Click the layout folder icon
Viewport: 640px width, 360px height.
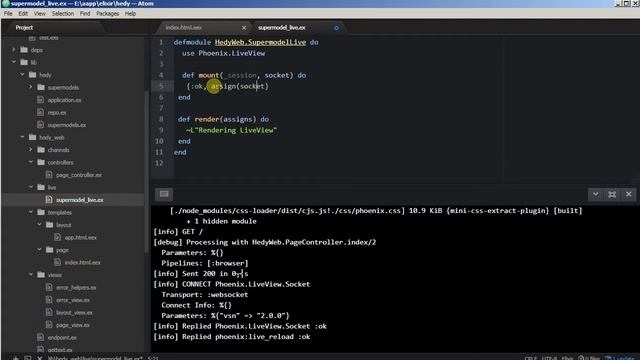49,224
